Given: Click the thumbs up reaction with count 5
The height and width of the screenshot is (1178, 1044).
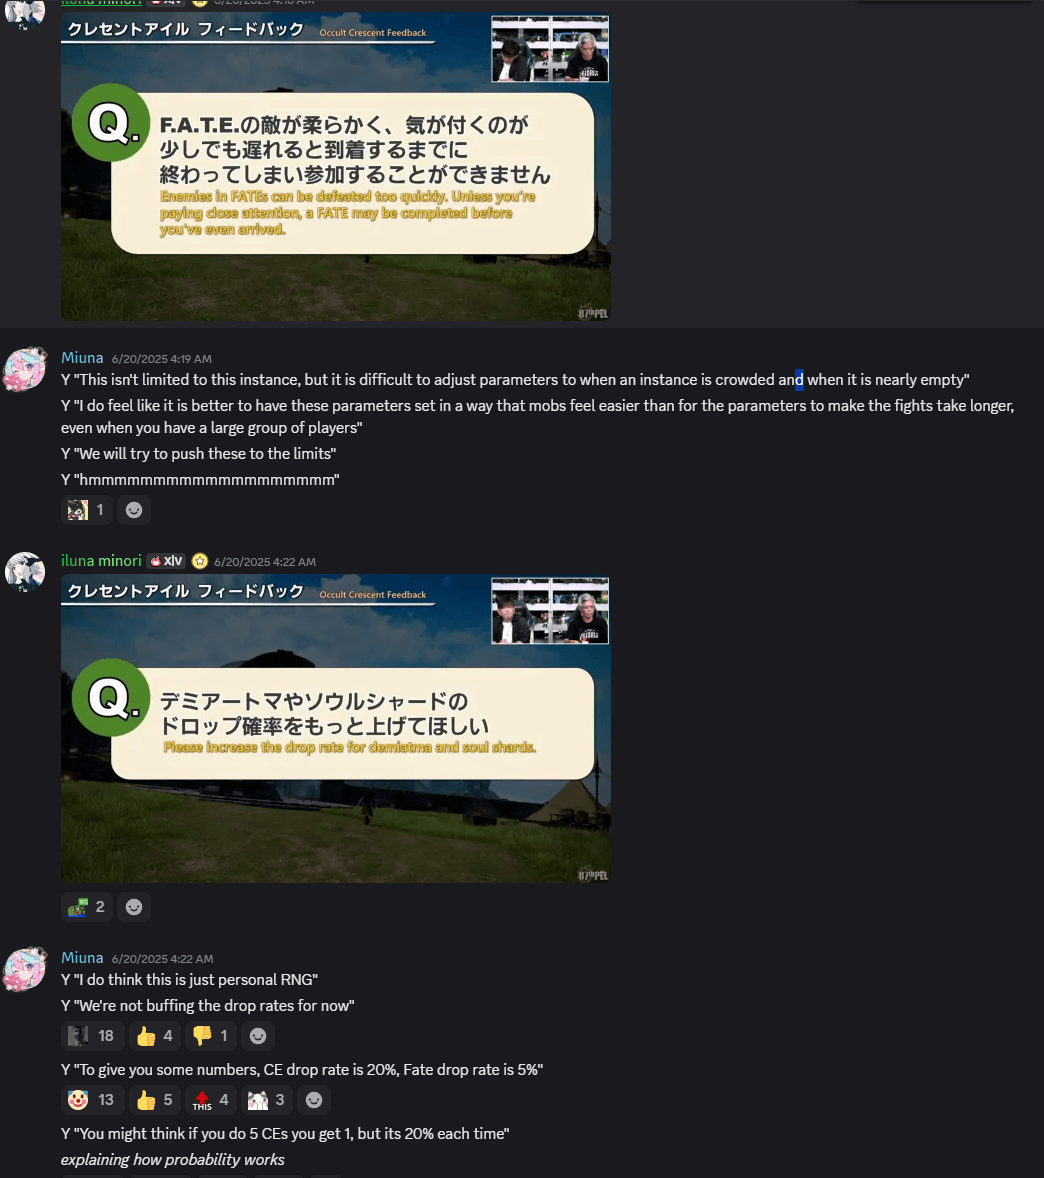Looking at the screenshot, I should 155,1100.
